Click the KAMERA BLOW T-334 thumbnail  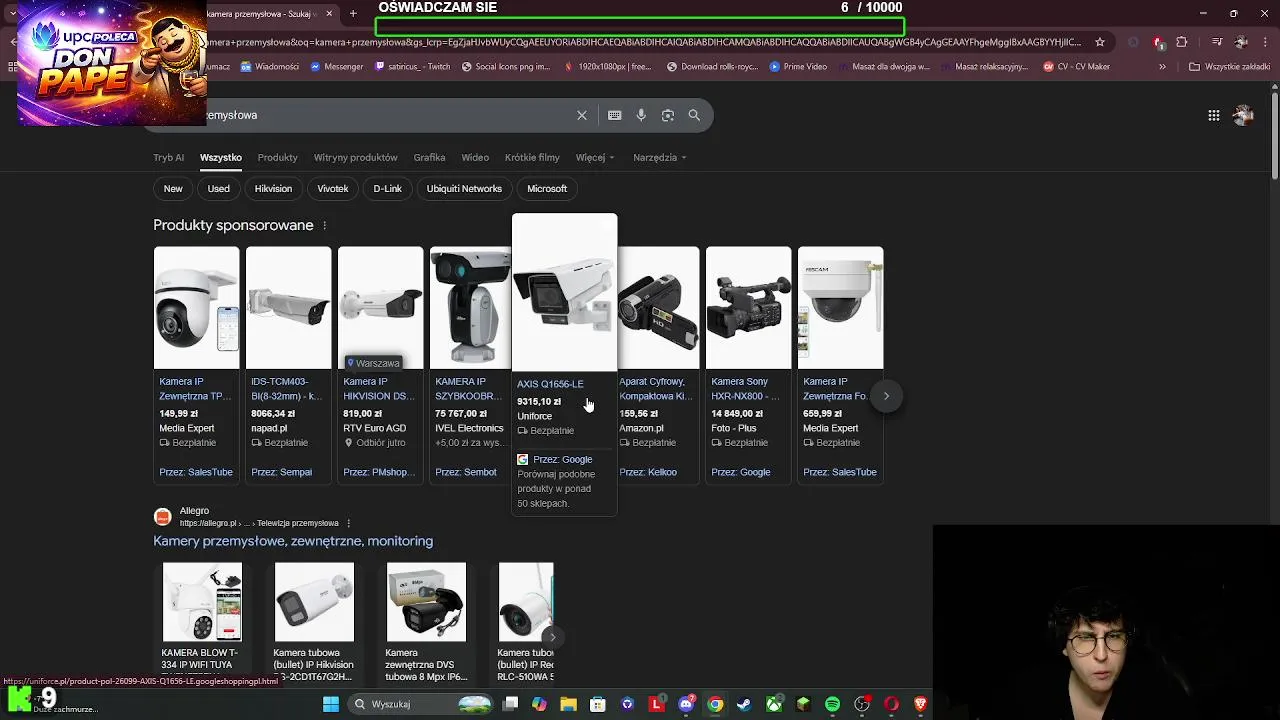[x=202, y=602]
